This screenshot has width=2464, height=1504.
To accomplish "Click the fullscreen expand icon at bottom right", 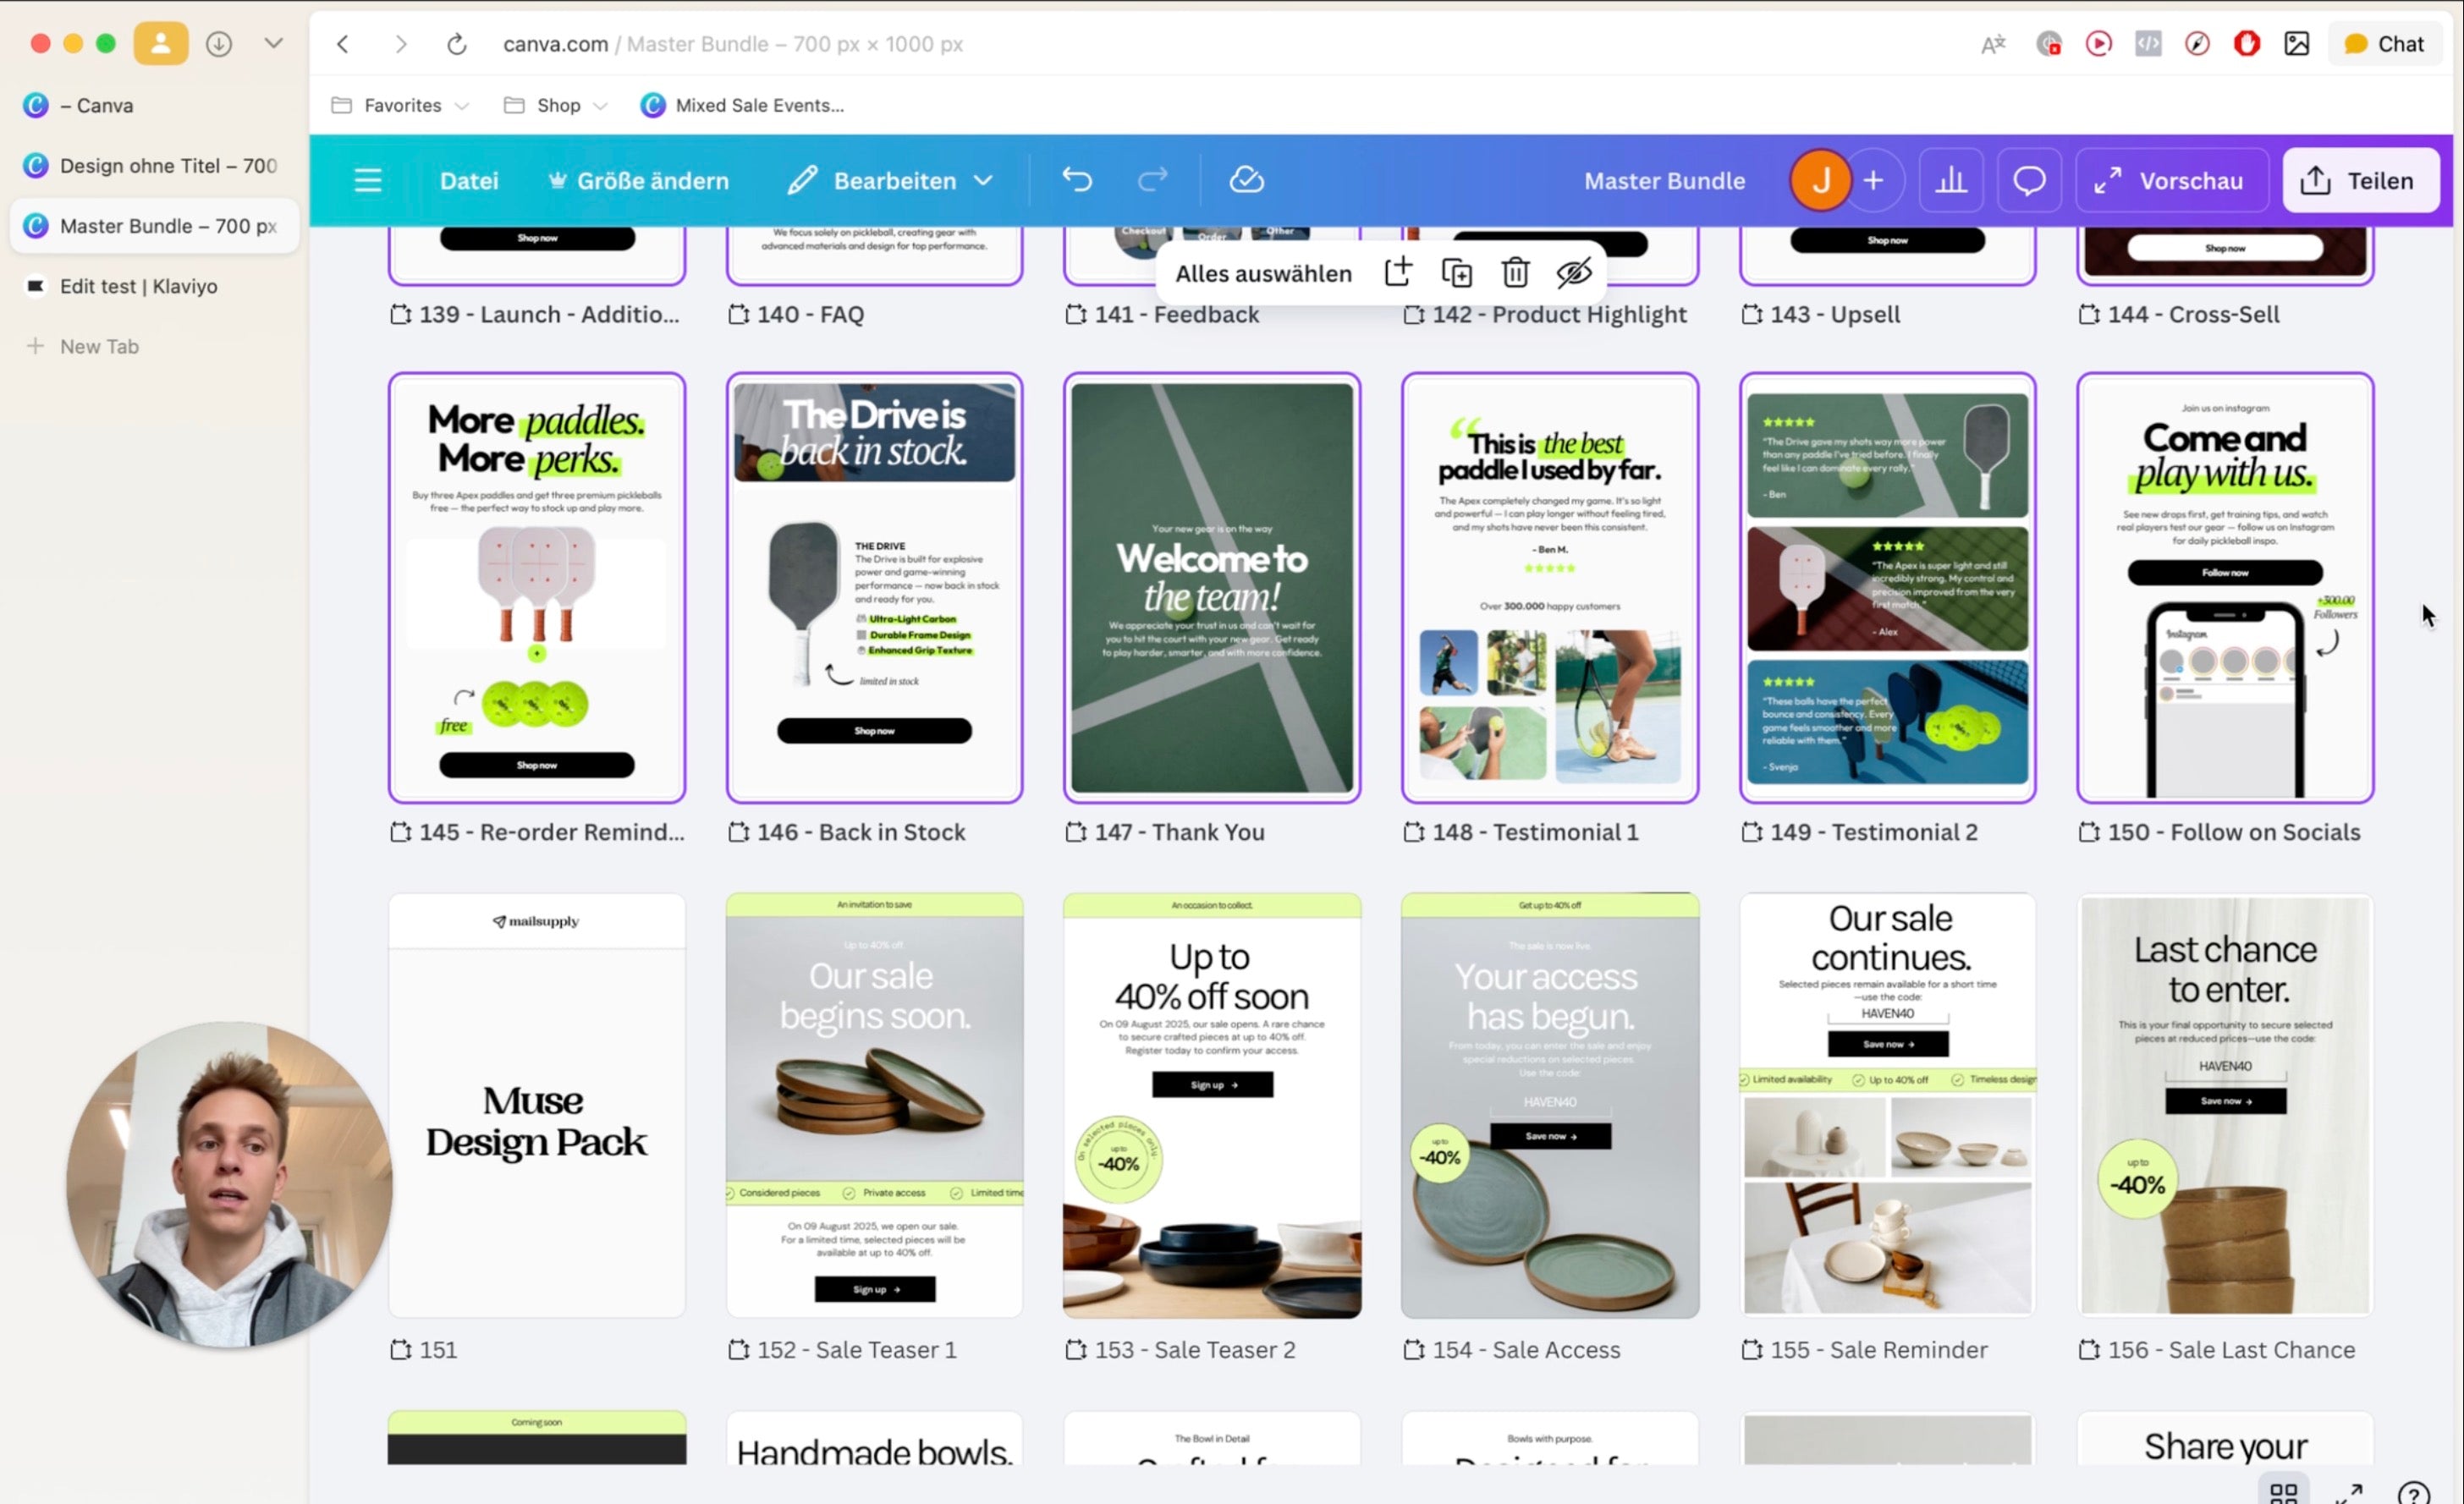I will (x=2348, y=1492).
